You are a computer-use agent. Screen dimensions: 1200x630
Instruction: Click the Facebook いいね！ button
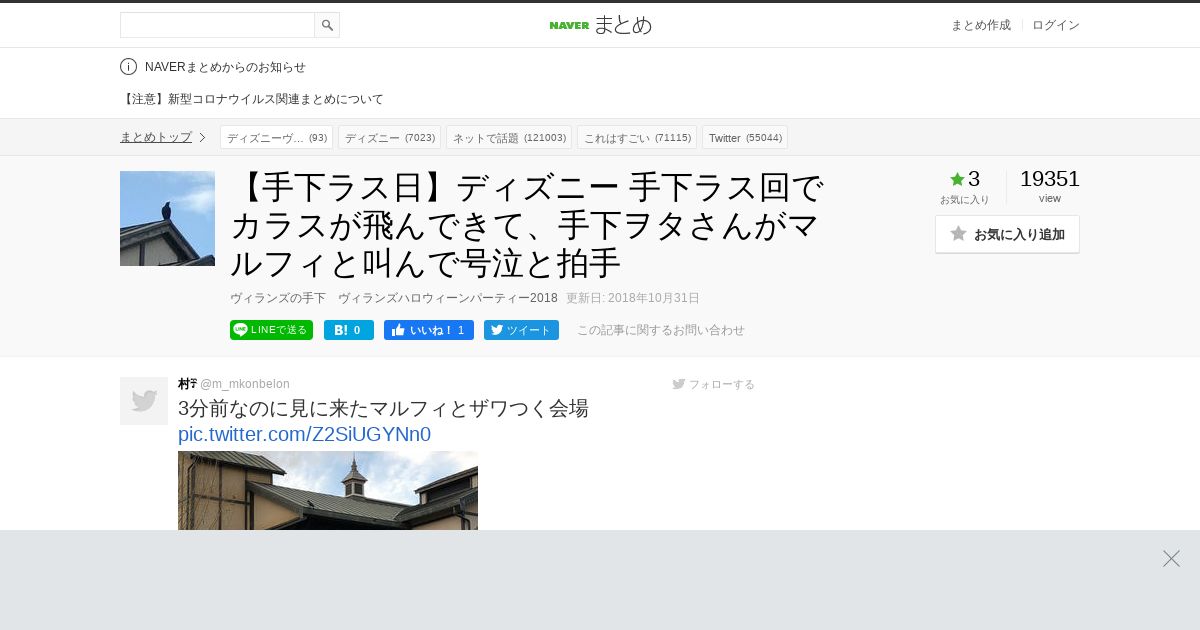429,330
